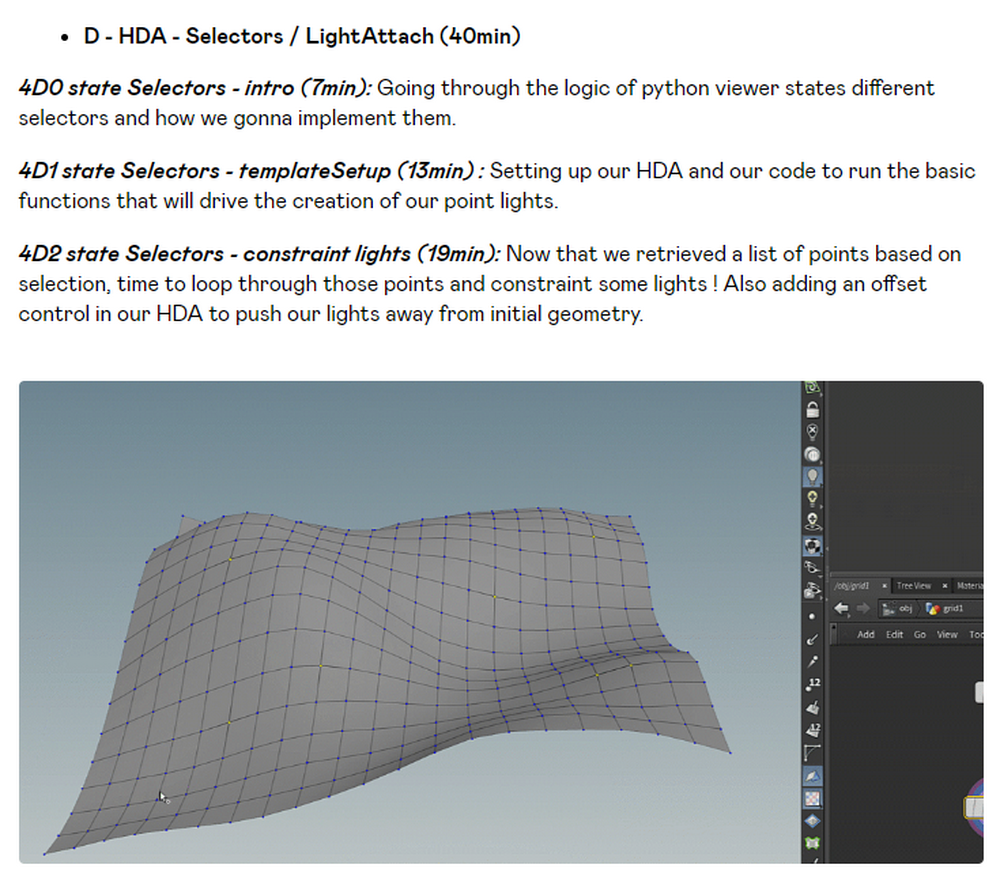
Task: Go forward with the network right arrow
Action: [863, 608]
